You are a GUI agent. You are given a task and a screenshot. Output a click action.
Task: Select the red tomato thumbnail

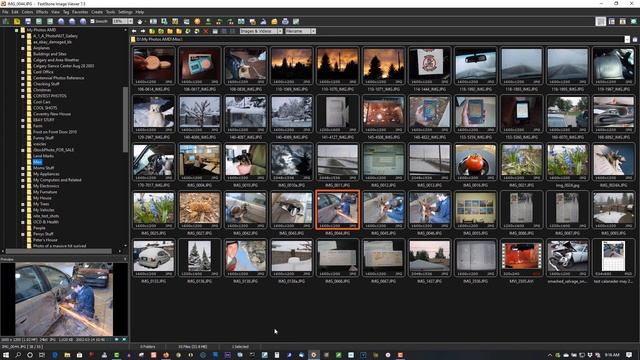click(476, 162)
